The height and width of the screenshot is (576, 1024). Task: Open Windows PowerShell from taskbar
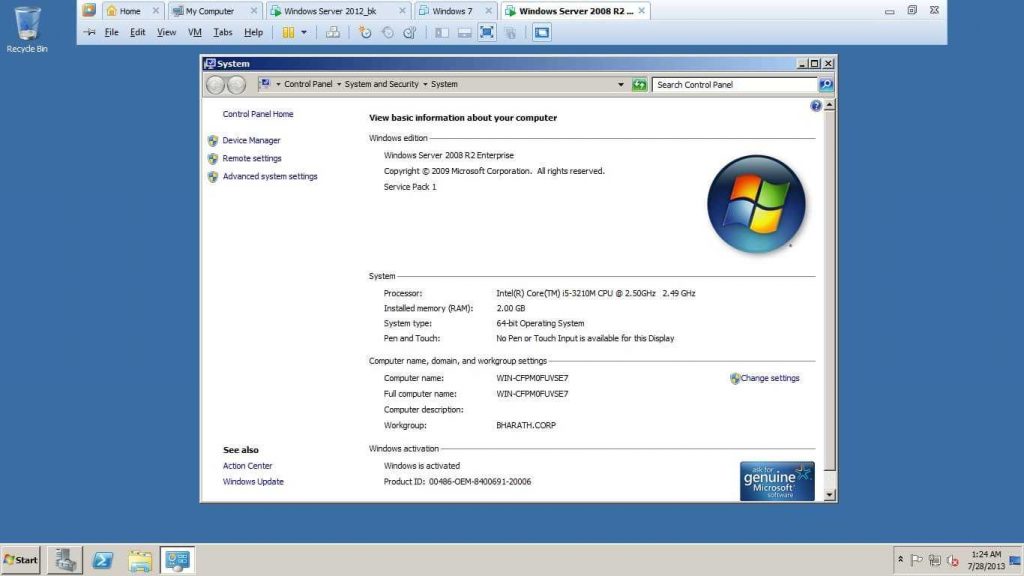click(x=103, y=560)
